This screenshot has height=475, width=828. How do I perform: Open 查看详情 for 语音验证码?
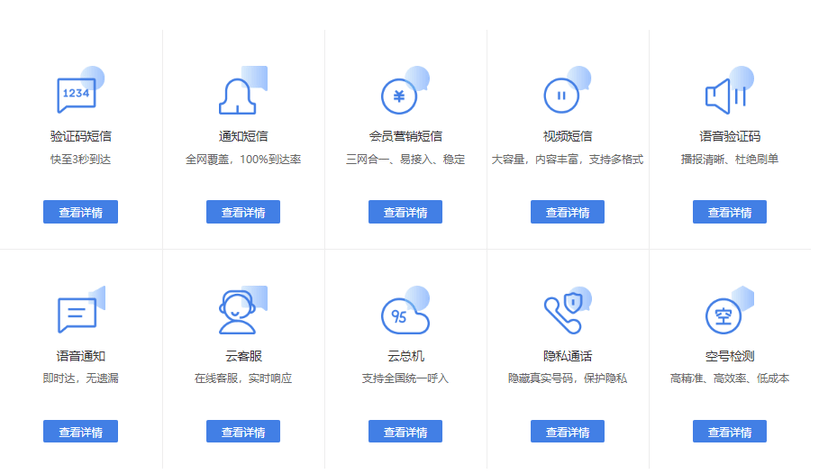tap(729, 212)
